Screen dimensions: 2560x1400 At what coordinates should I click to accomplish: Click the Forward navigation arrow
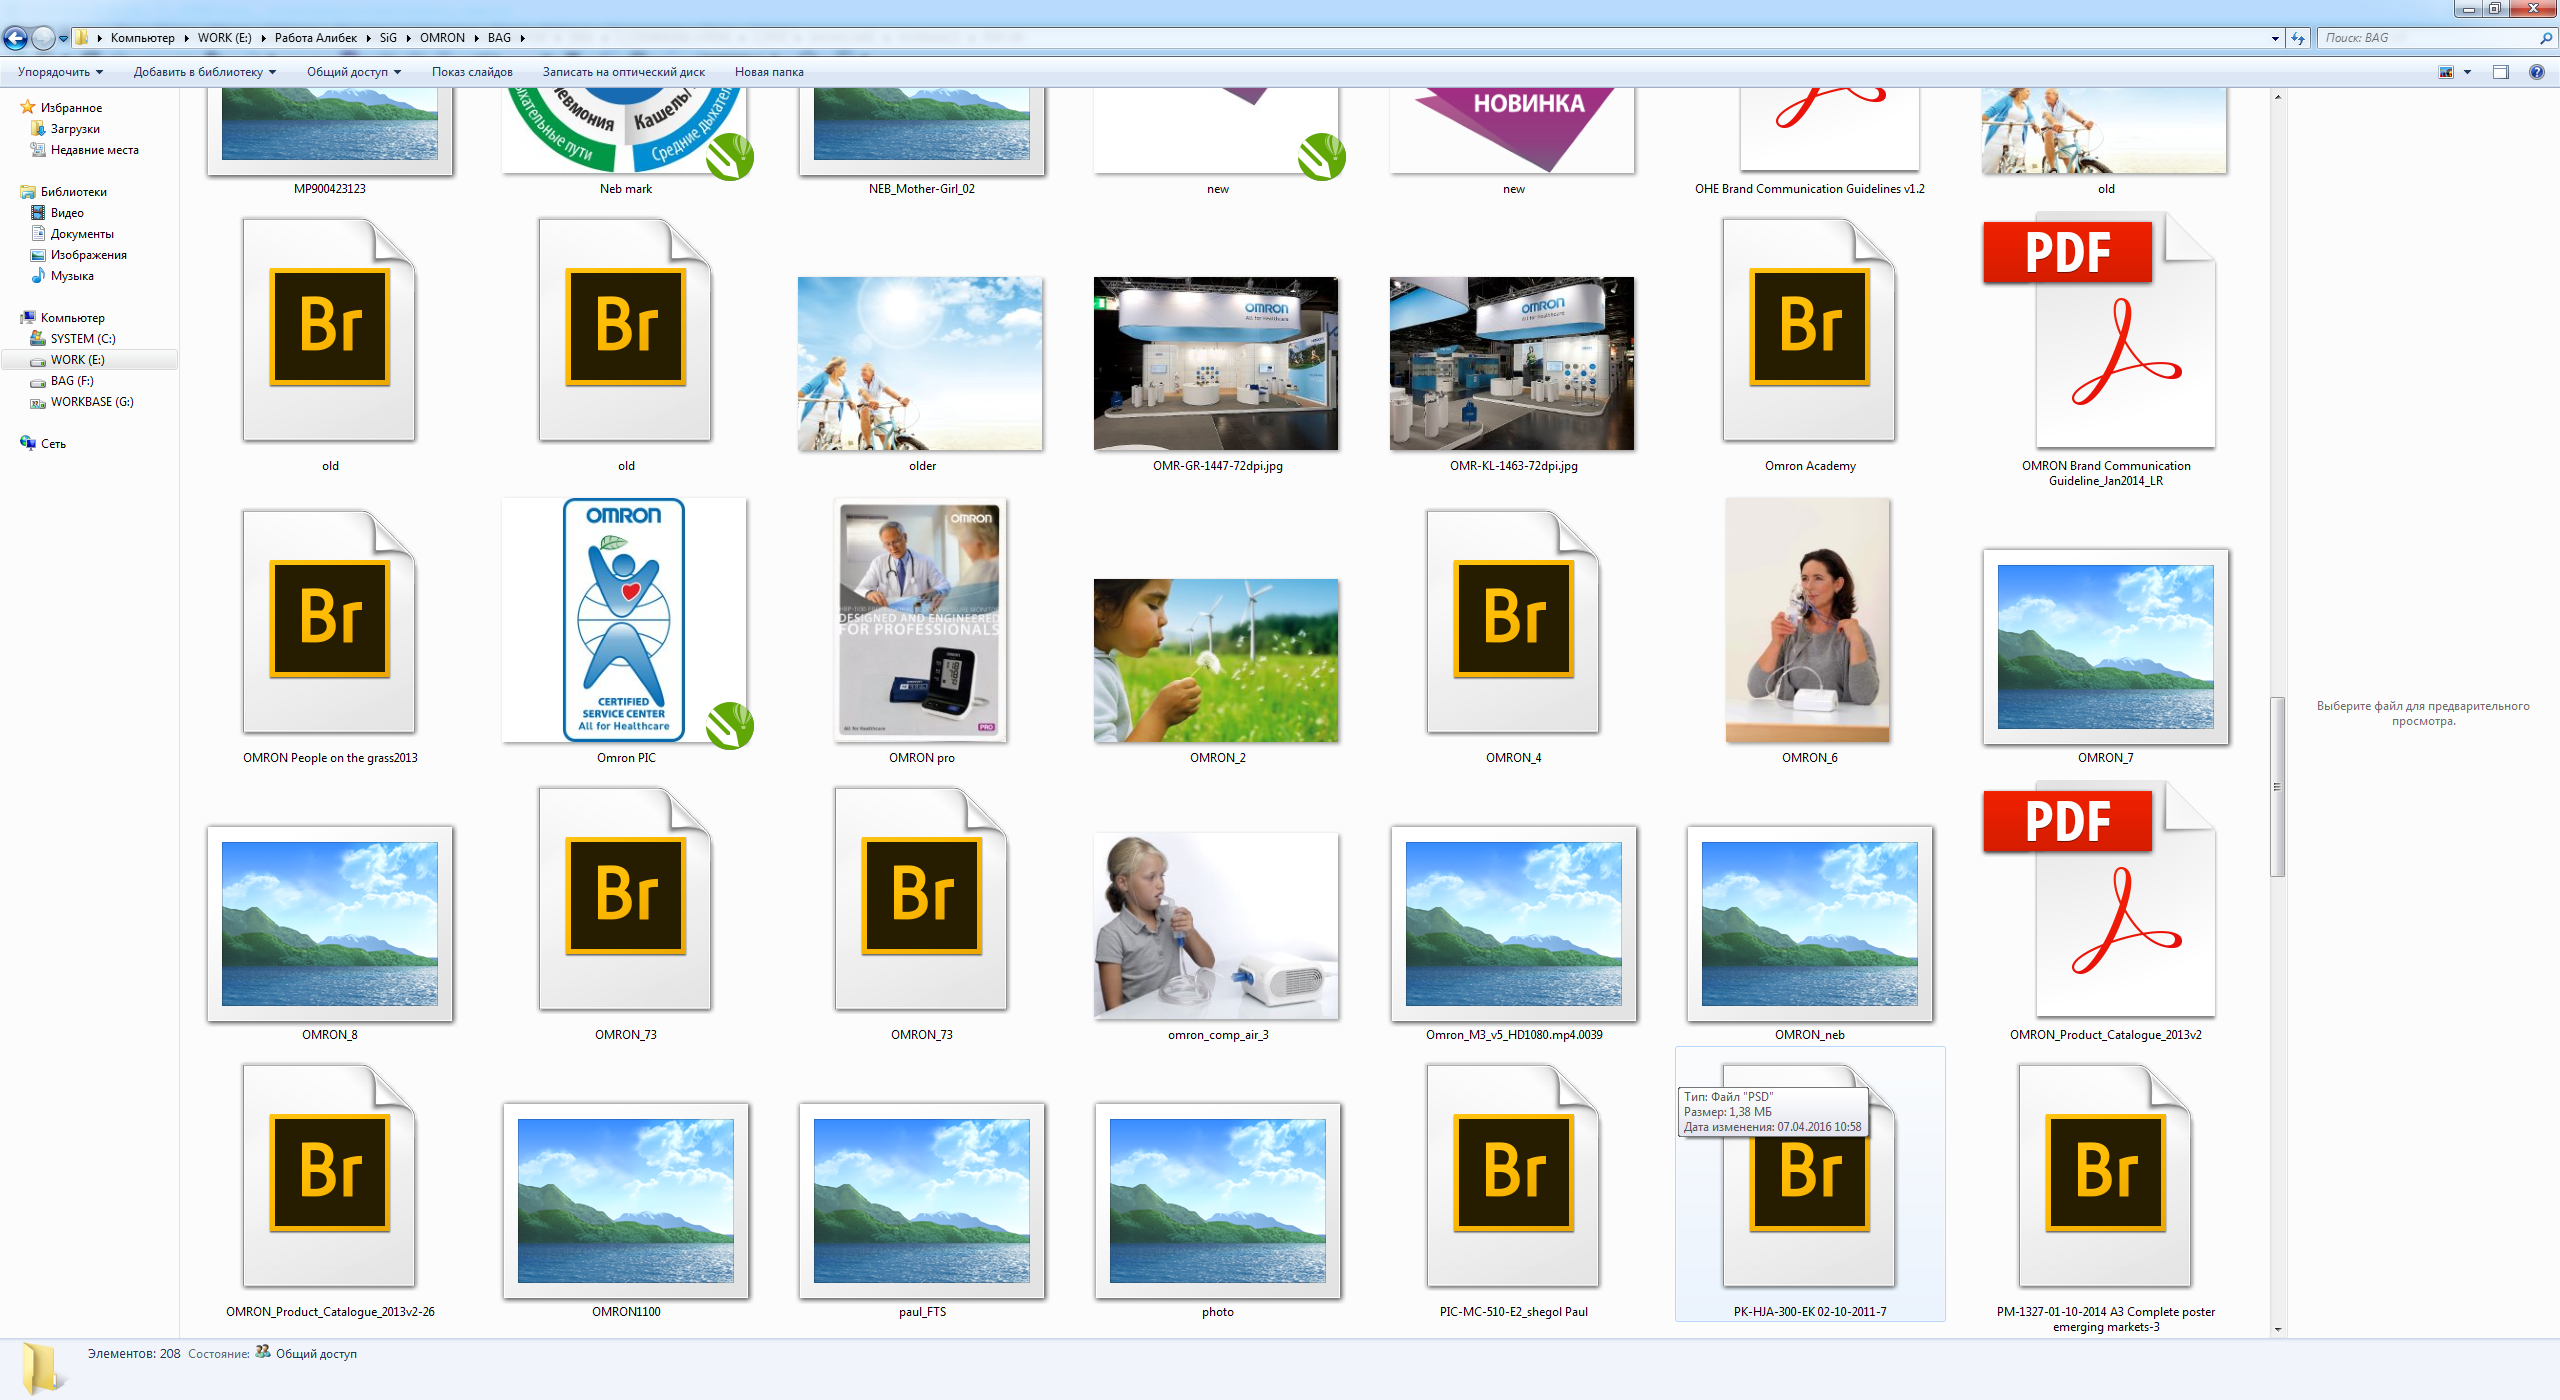(43, 38)
